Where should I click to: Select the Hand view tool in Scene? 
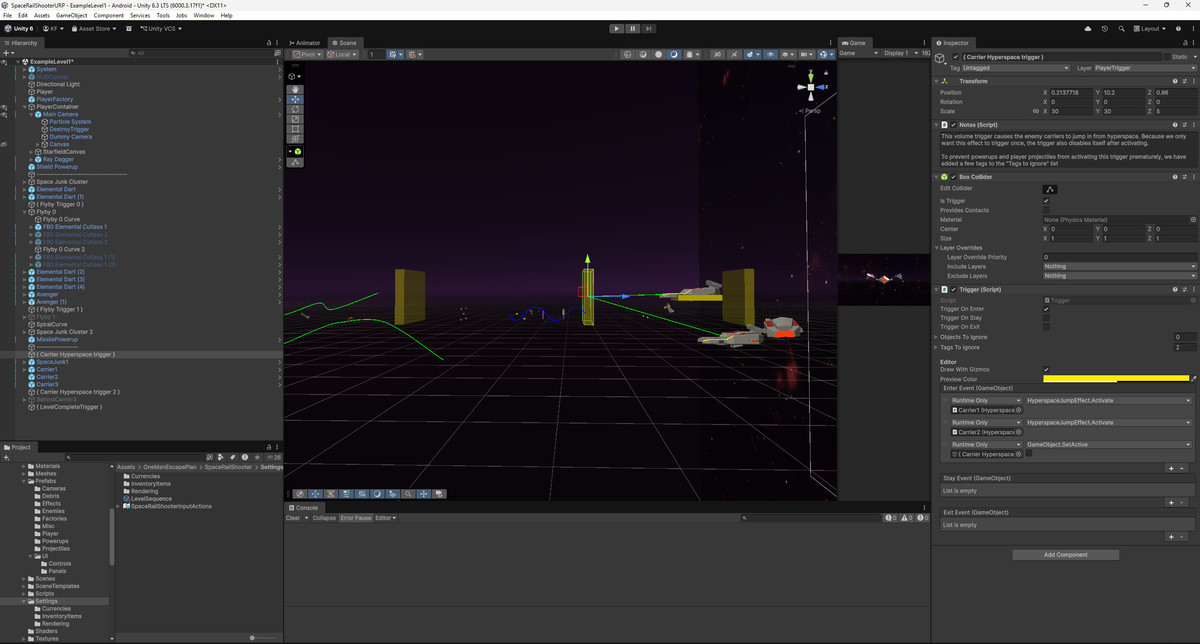295,90
